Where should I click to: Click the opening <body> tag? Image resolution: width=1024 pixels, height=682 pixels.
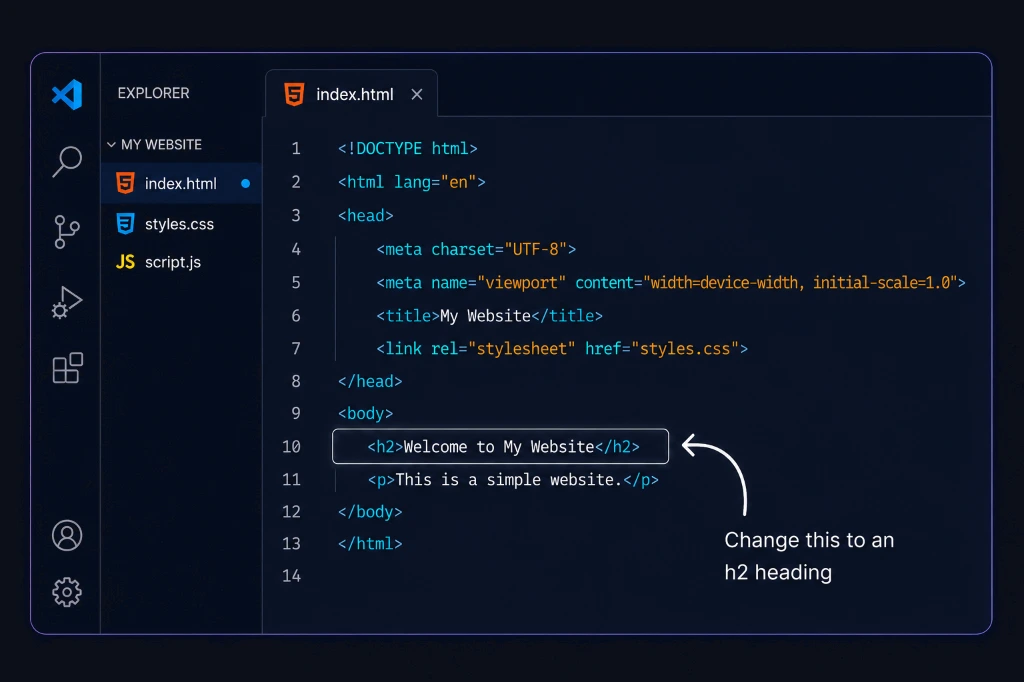click(366, 414)
